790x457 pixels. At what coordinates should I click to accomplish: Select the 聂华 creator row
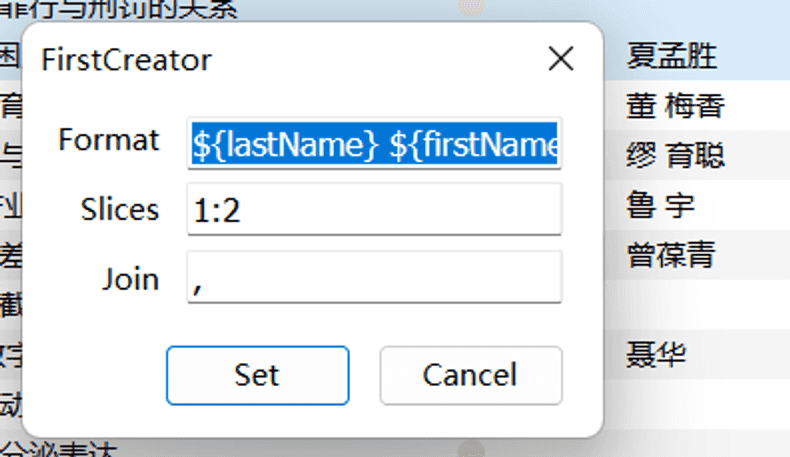656,354
